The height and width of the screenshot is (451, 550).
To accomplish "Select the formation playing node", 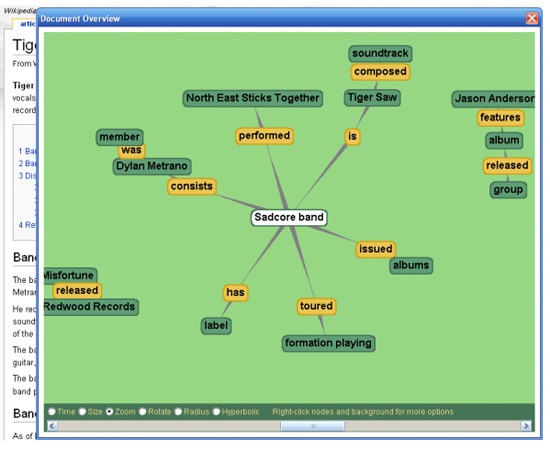I will [x=328, y=343].
